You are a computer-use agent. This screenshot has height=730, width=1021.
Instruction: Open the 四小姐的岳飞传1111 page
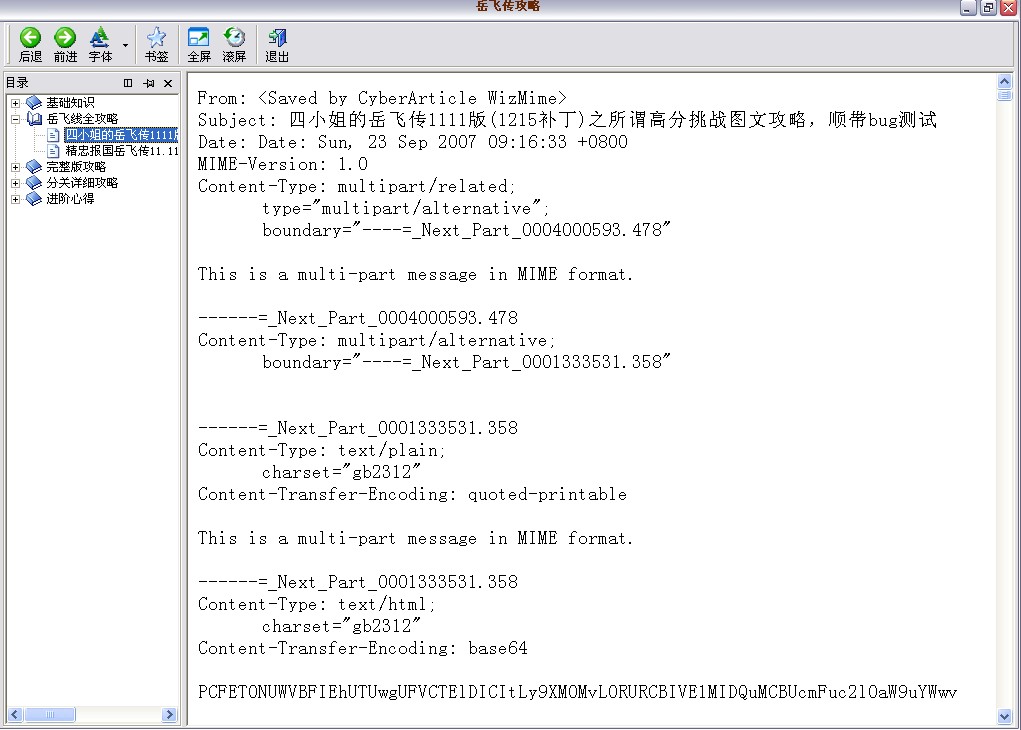pyautogui.click(x=121, y=135)
